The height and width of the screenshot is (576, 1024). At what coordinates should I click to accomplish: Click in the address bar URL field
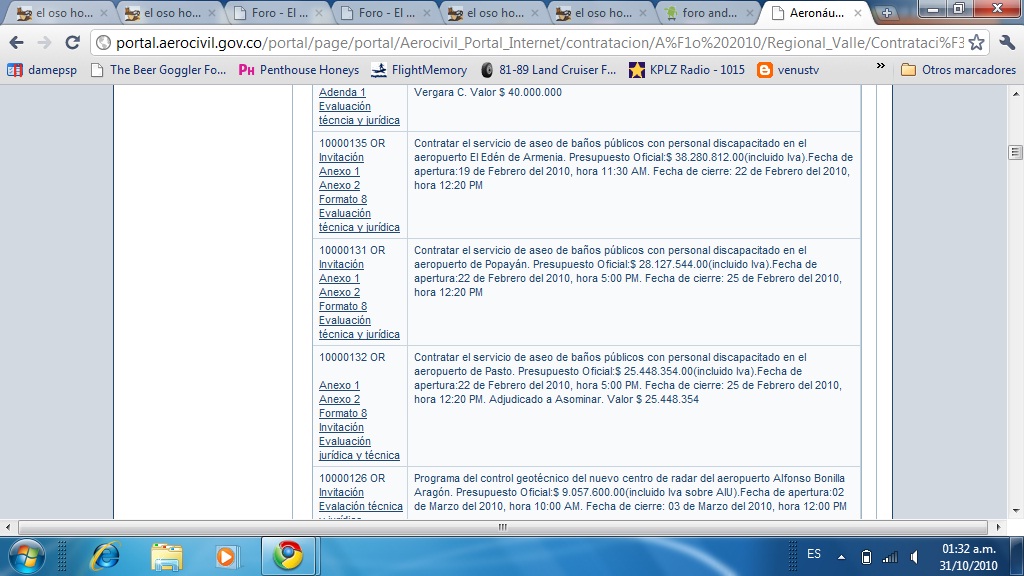click(x=530, y=43)
